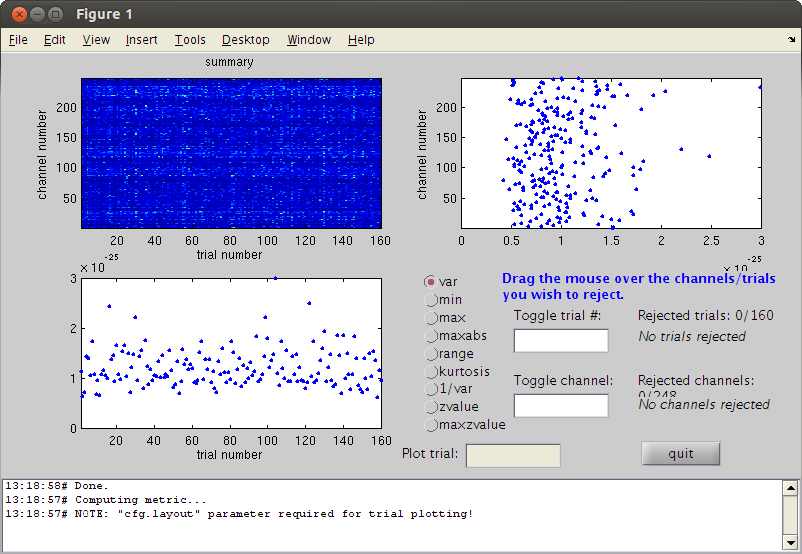Click the Toggle trial # input field

561,341
